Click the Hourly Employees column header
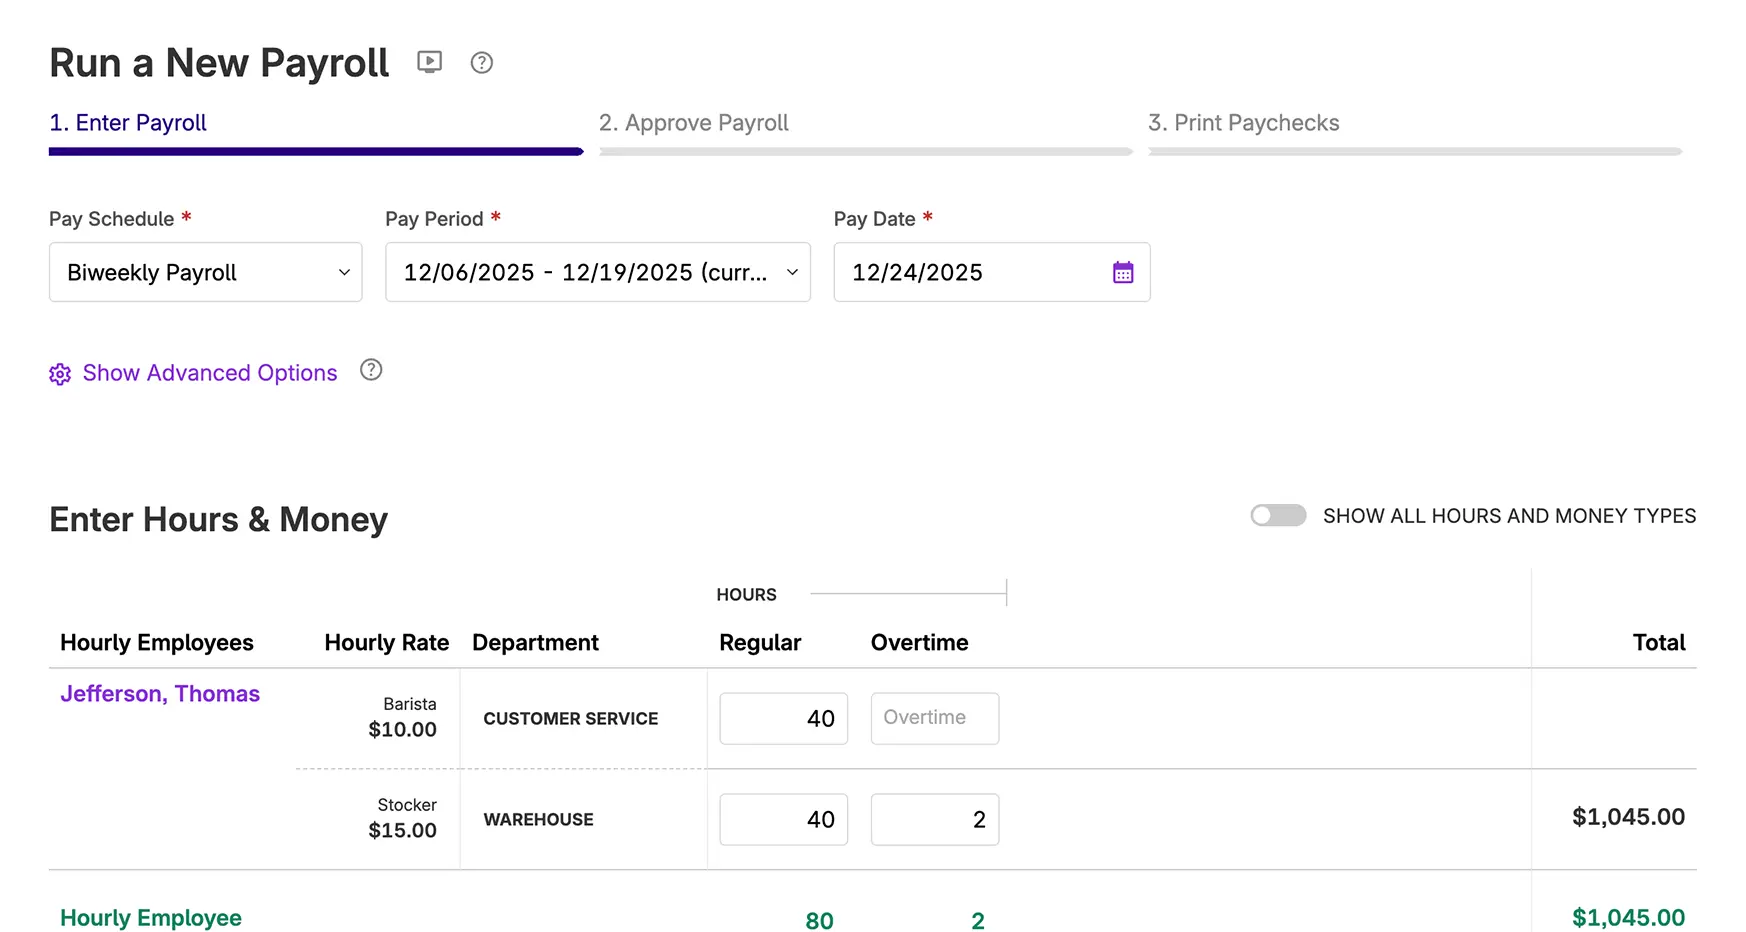Image resolution: width=1746 pixels, height=932 pixels. (x=157, y=643)
